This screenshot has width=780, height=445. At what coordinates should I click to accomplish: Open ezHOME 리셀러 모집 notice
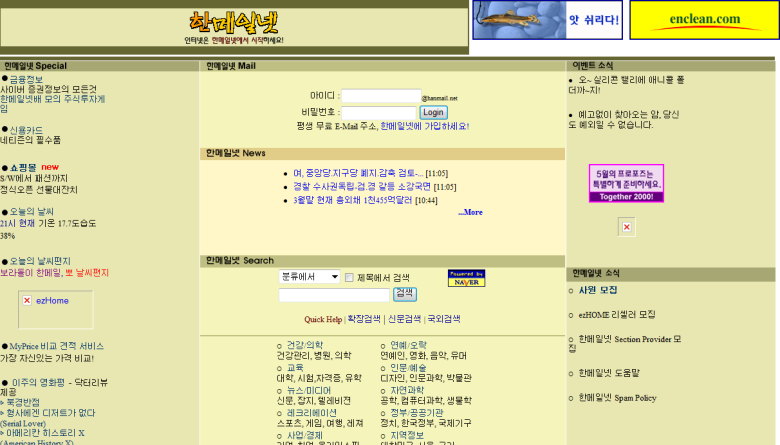tap(617, 315)
